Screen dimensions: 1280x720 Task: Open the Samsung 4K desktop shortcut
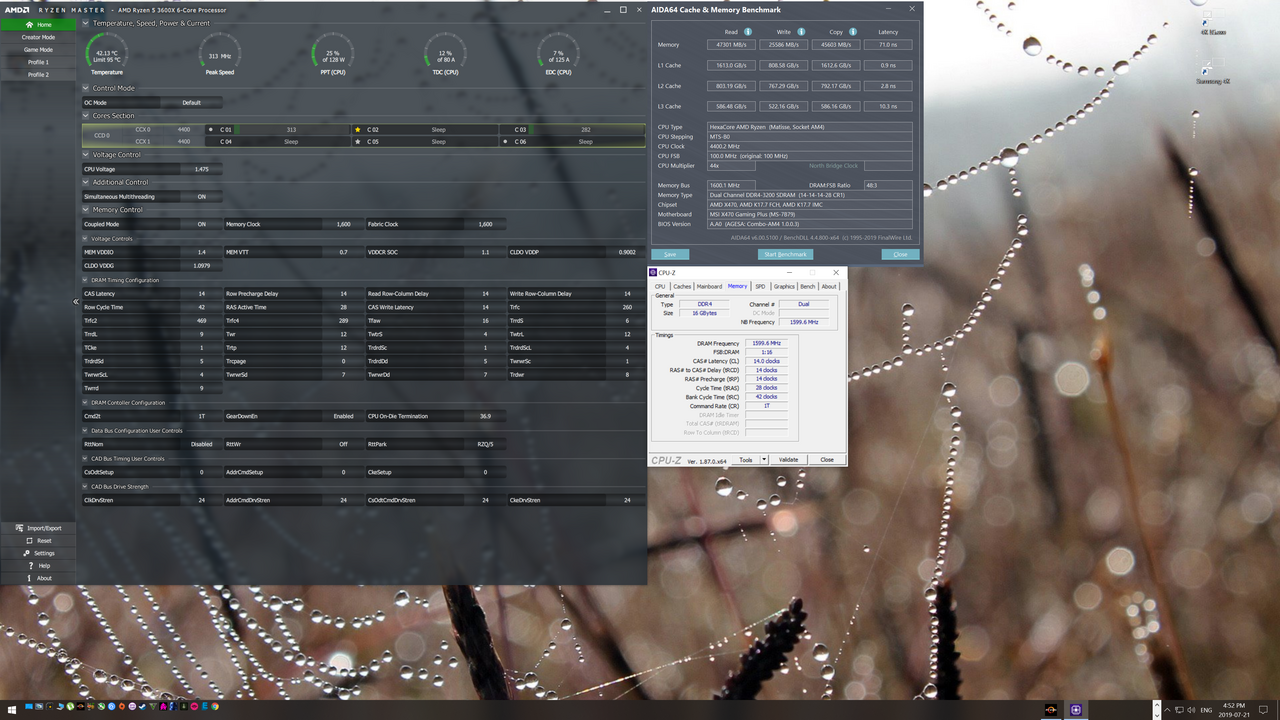coord(1211,72)
